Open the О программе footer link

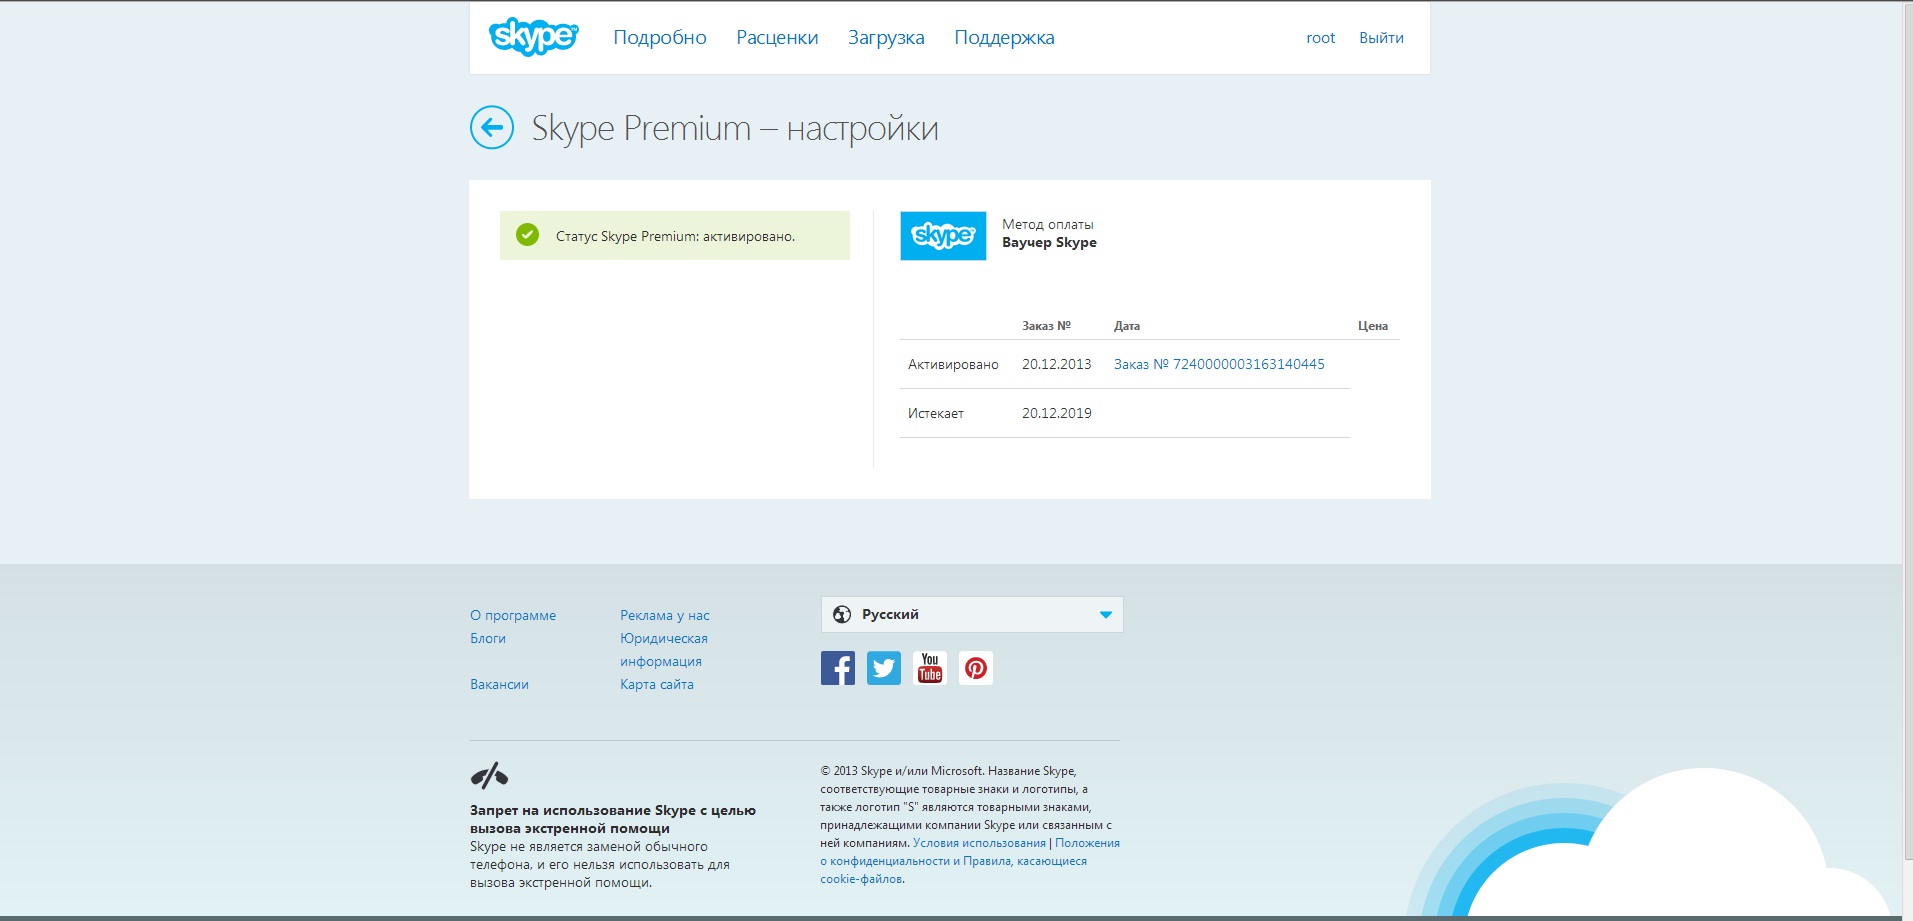513,615
